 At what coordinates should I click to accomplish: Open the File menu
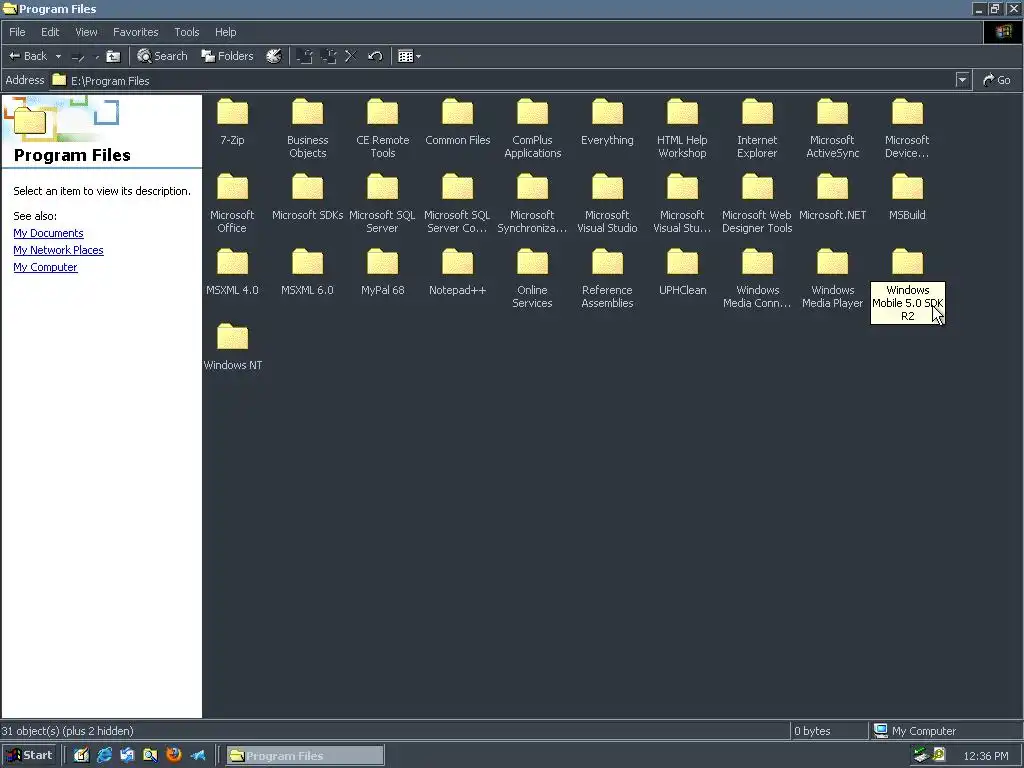(x=18, y=32)
